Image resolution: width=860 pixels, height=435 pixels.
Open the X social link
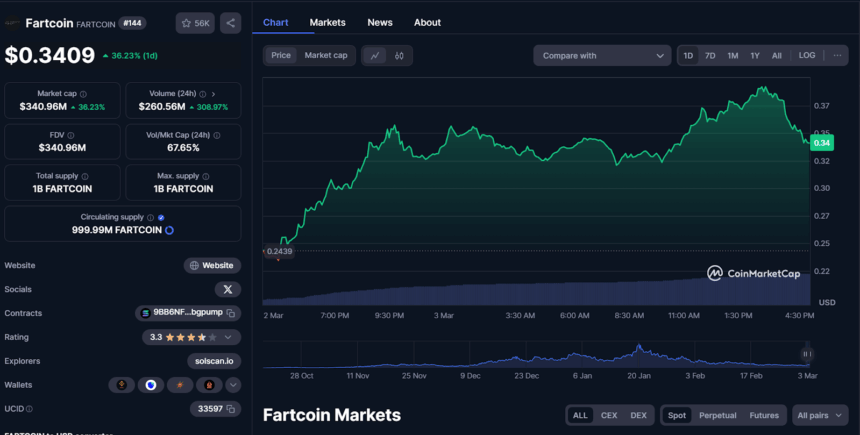pyautogui.click(x=228, y=289)
